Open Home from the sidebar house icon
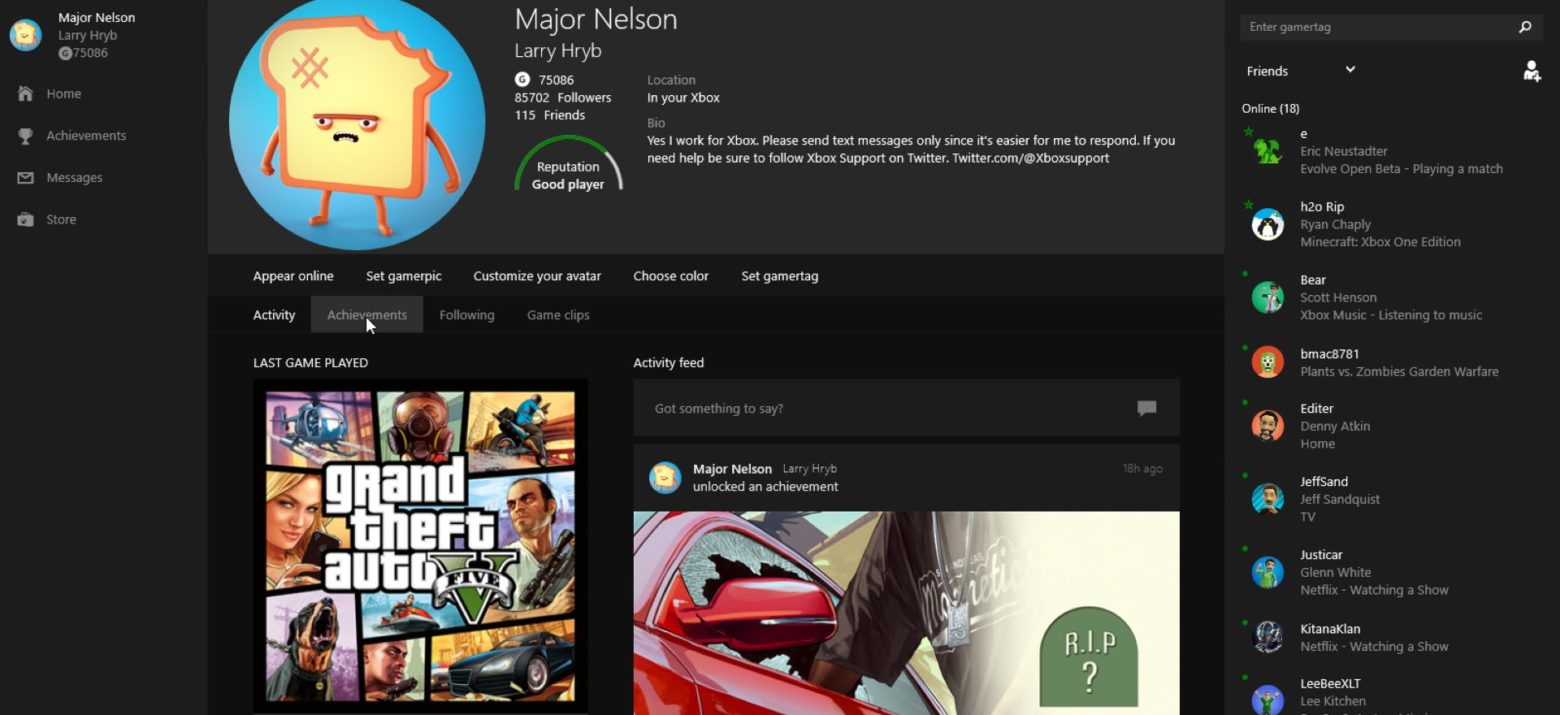The height and width of the screenshot is (715, 1560). (26, 93)
